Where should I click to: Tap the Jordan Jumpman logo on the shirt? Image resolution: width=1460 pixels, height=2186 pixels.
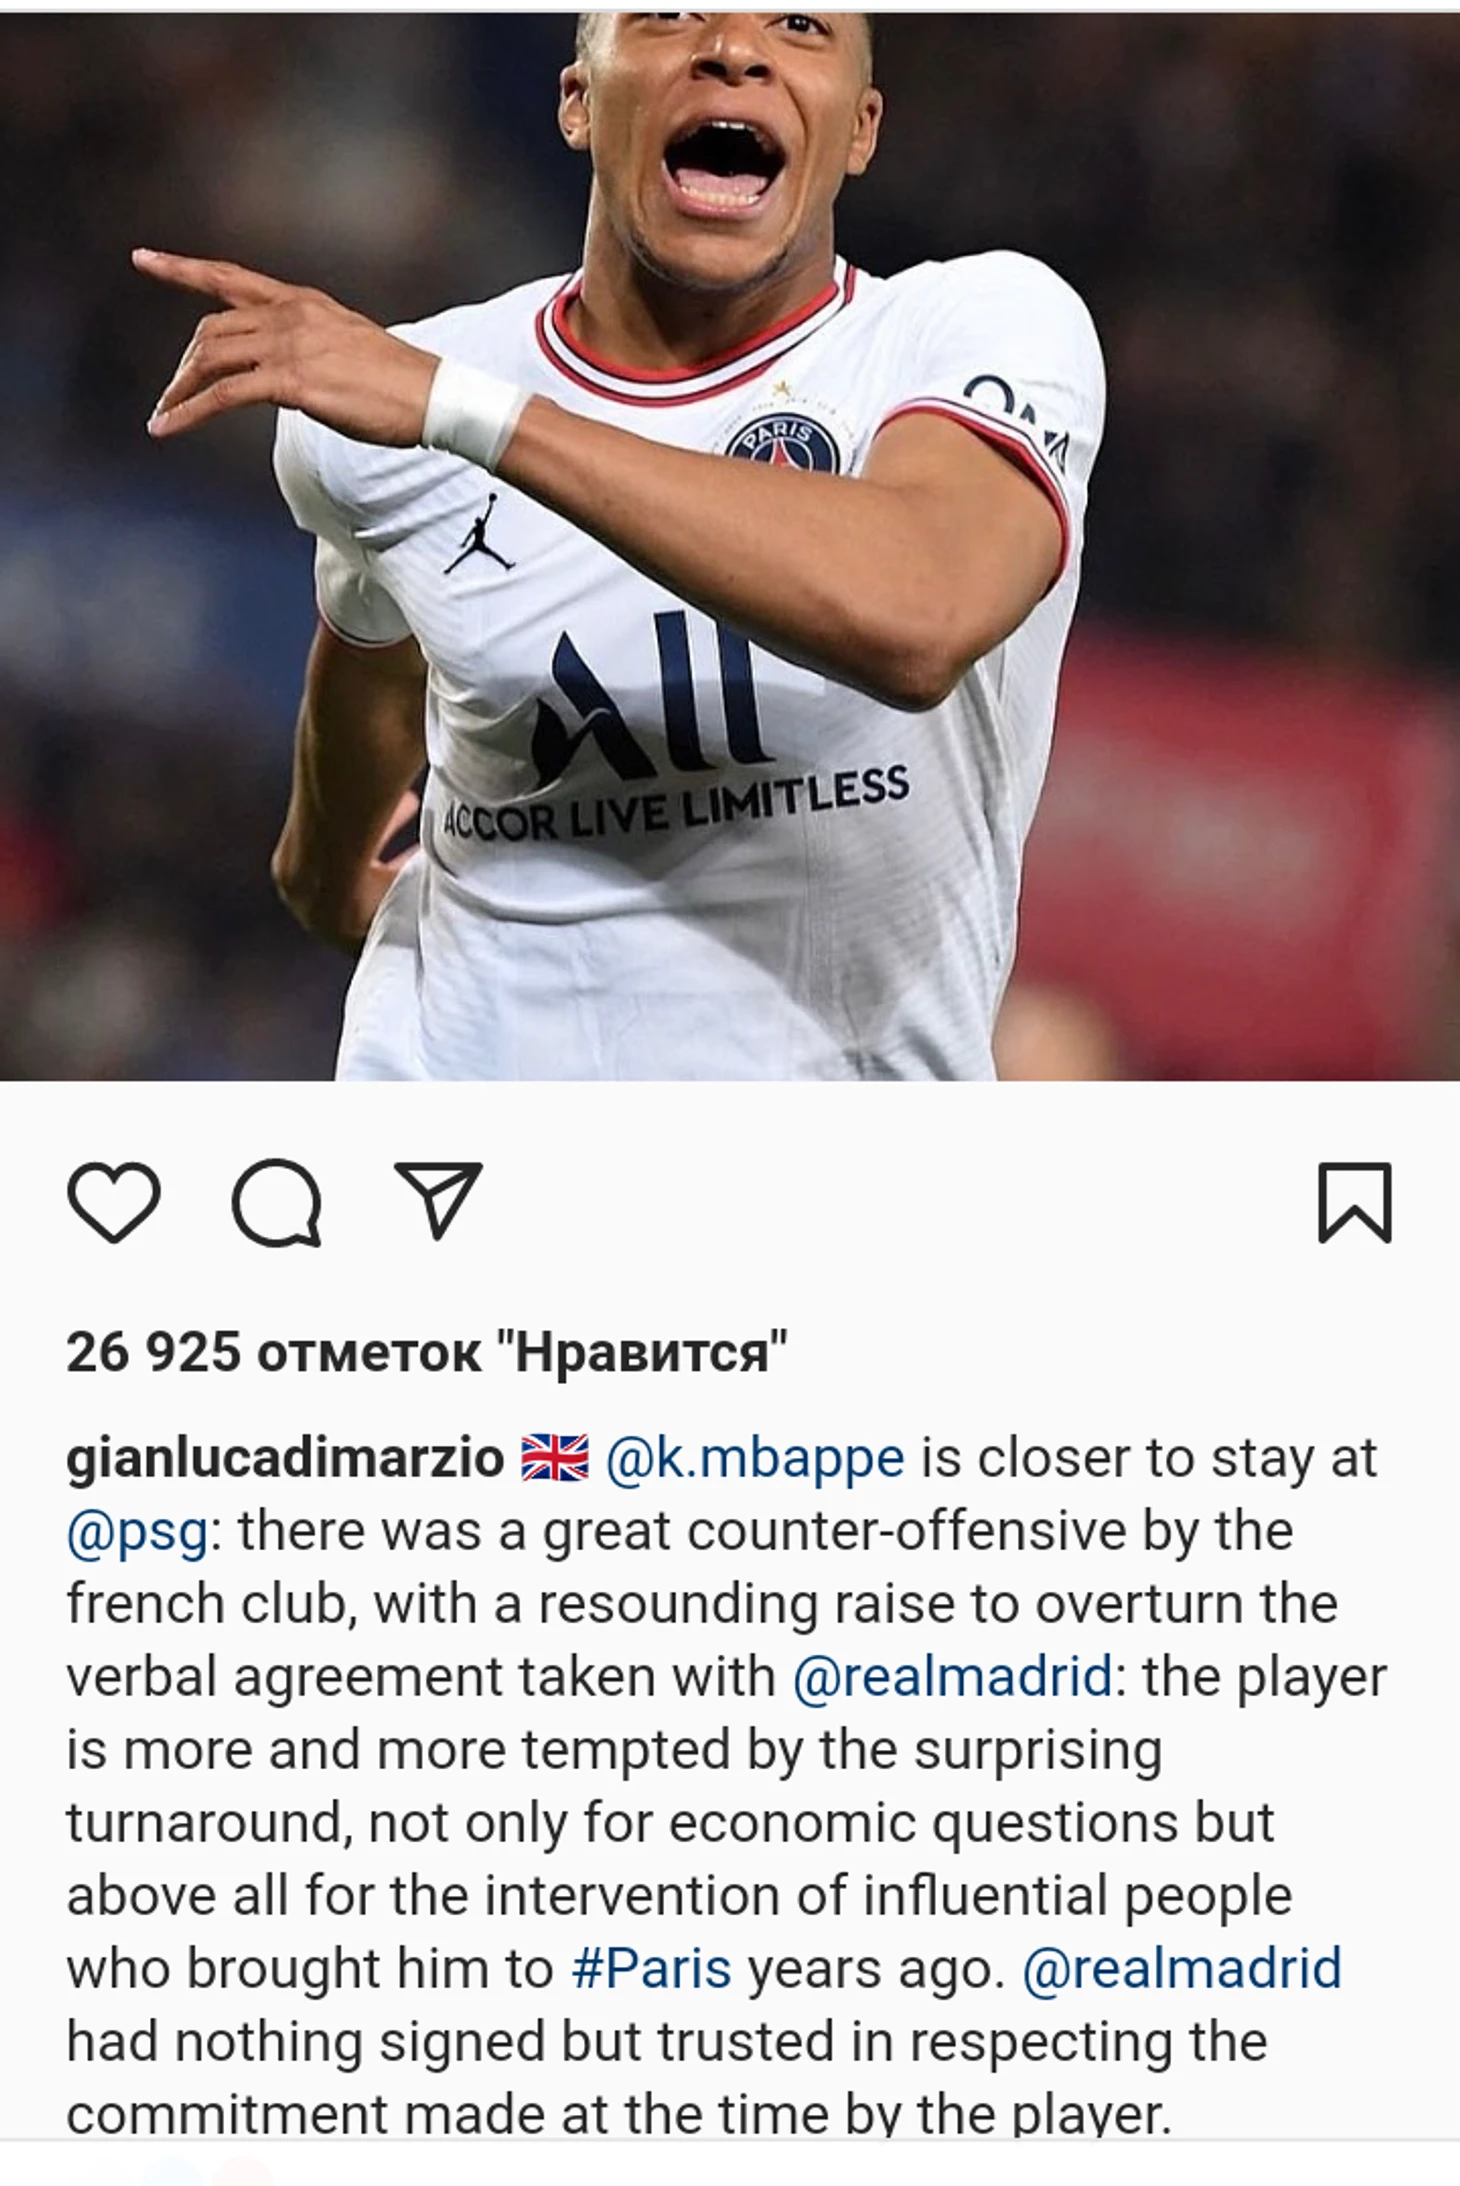coord(479,534)
